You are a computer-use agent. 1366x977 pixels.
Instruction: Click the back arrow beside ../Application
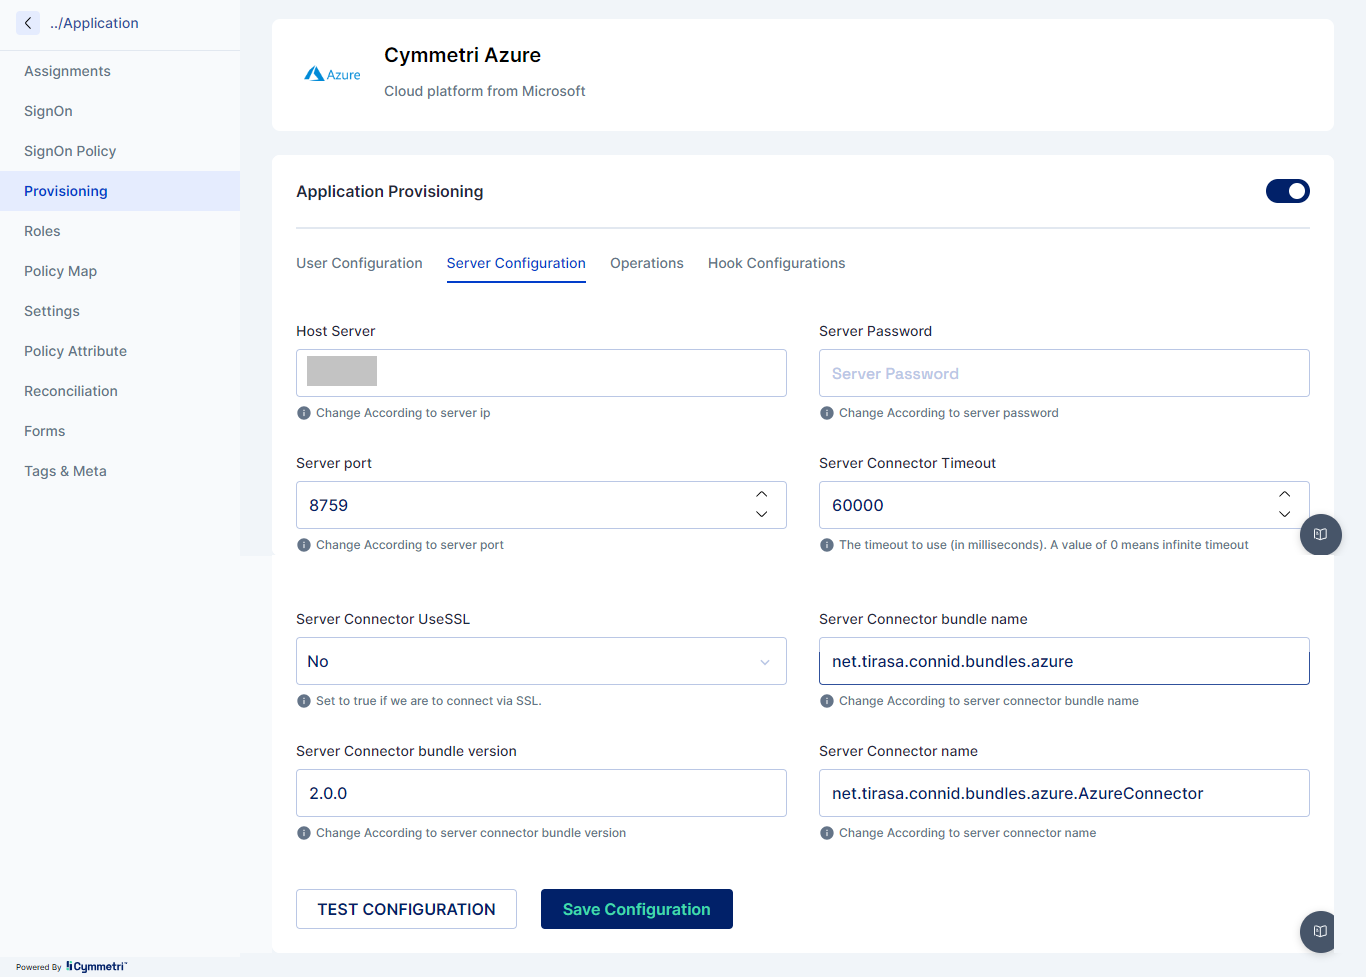point(28,23)
